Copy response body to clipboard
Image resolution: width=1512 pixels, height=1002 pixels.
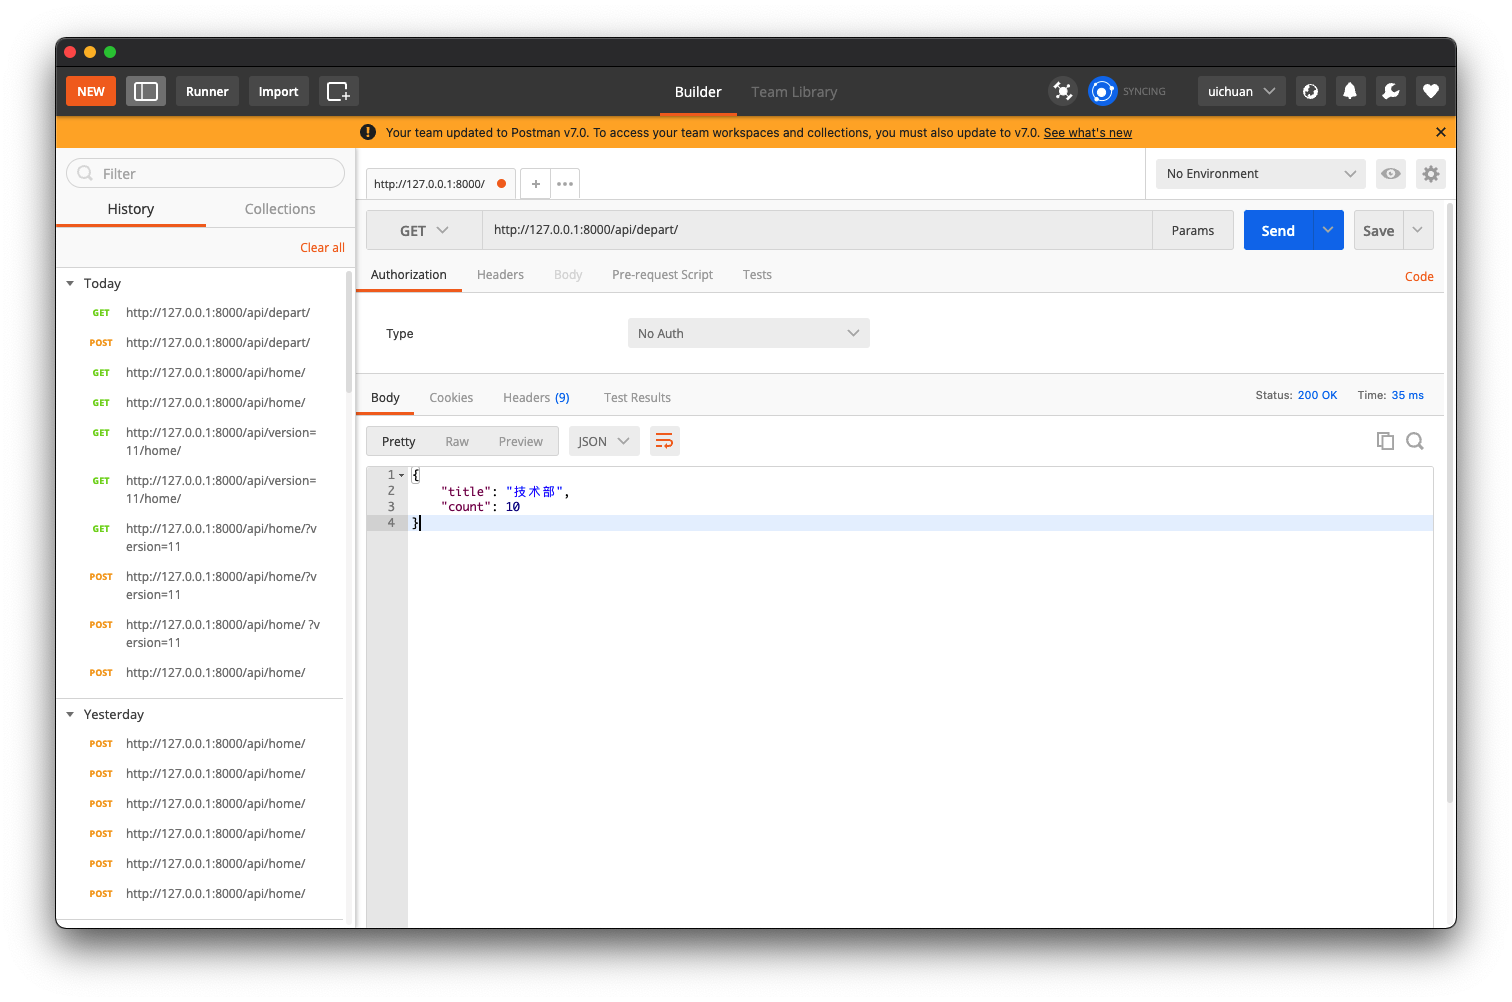[x=1385, y=441]
